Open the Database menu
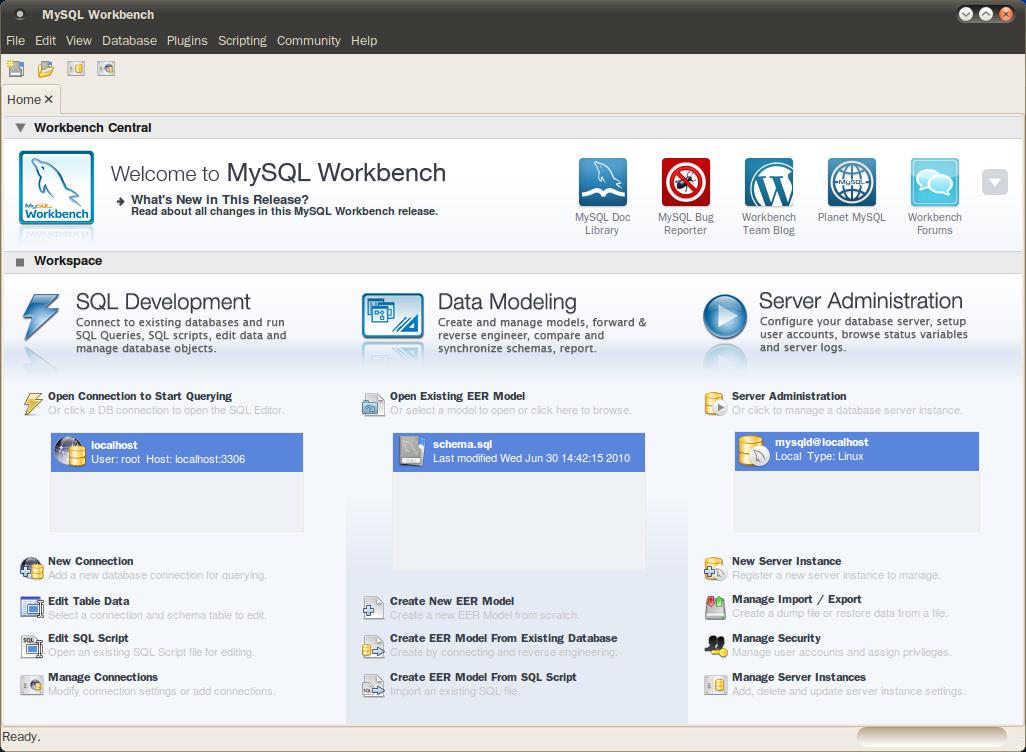This screenshot has width=1026, height=752. point(130,41)
